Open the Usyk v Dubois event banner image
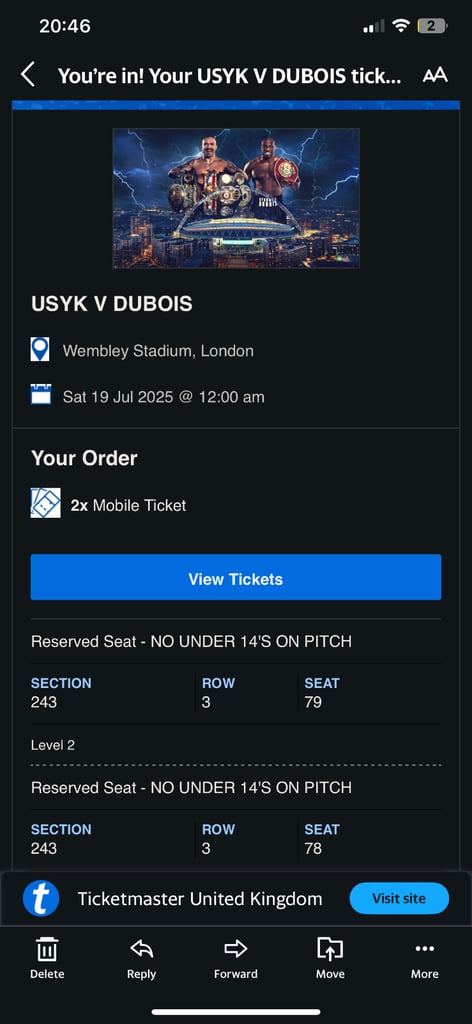Viewport: 472px width, 1024px height. pos(236,198)
